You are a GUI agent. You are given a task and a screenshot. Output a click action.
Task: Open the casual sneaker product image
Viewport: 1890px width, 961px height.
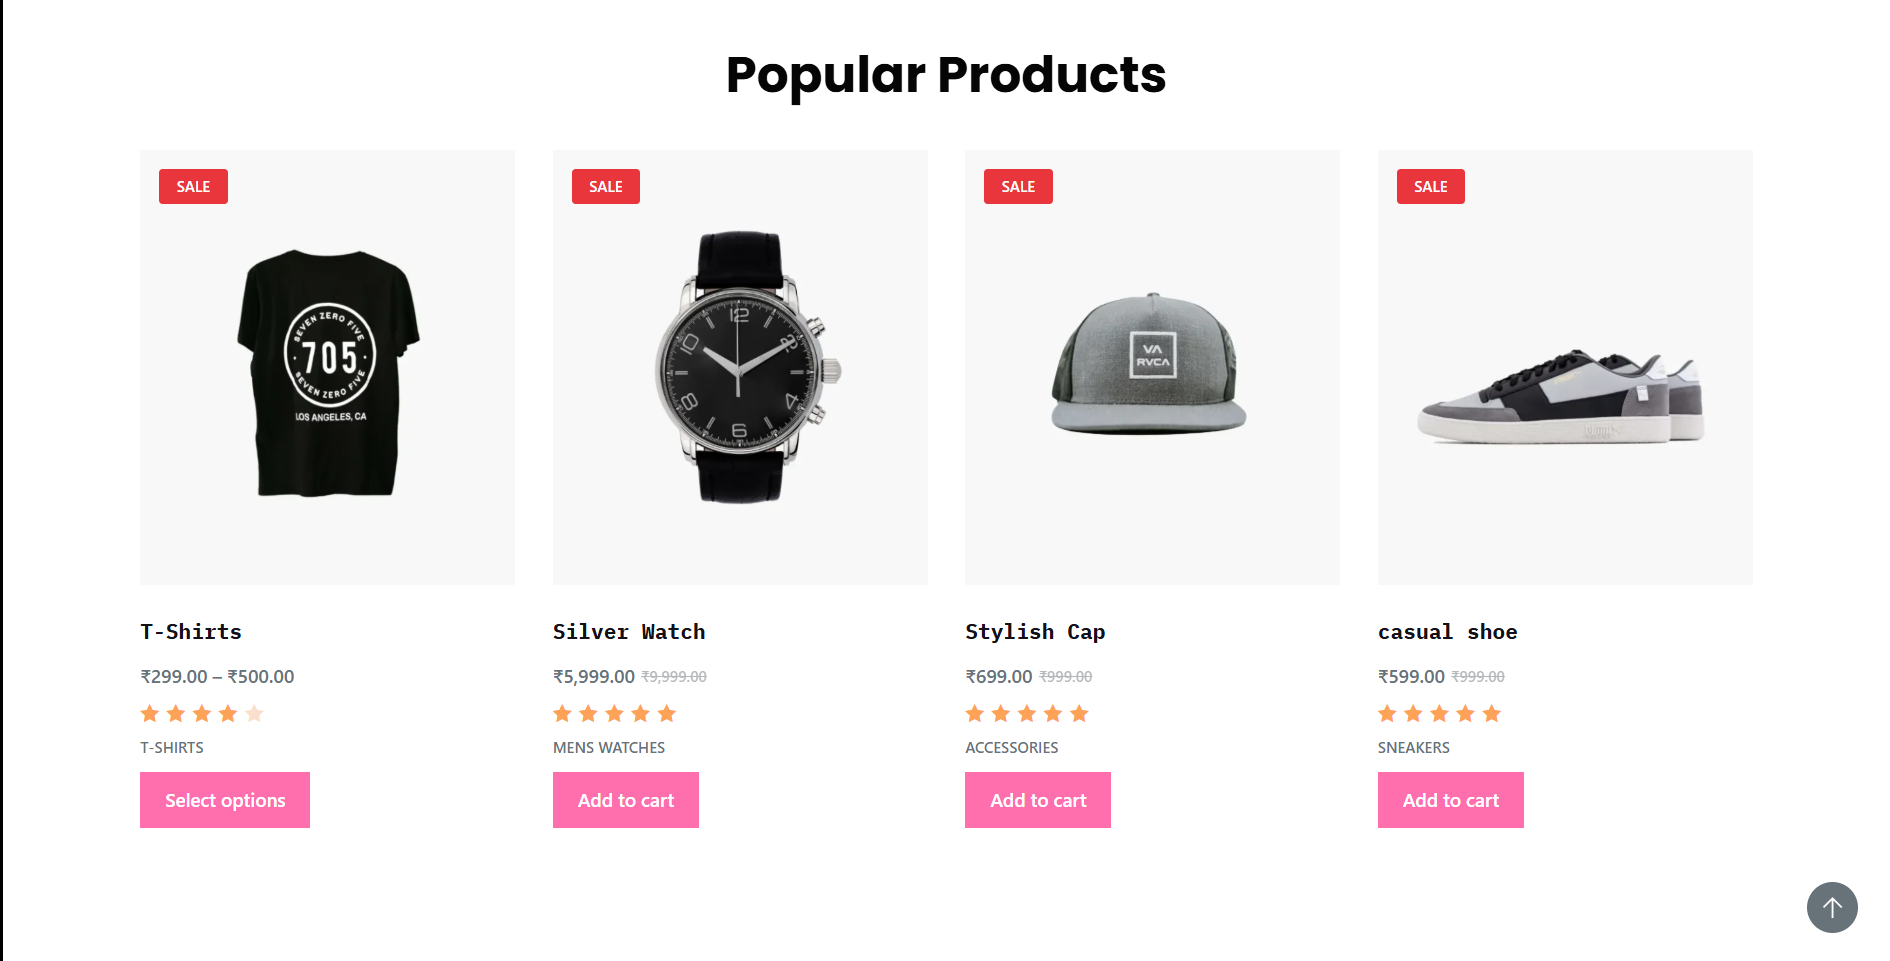[x=1564, y=398]
